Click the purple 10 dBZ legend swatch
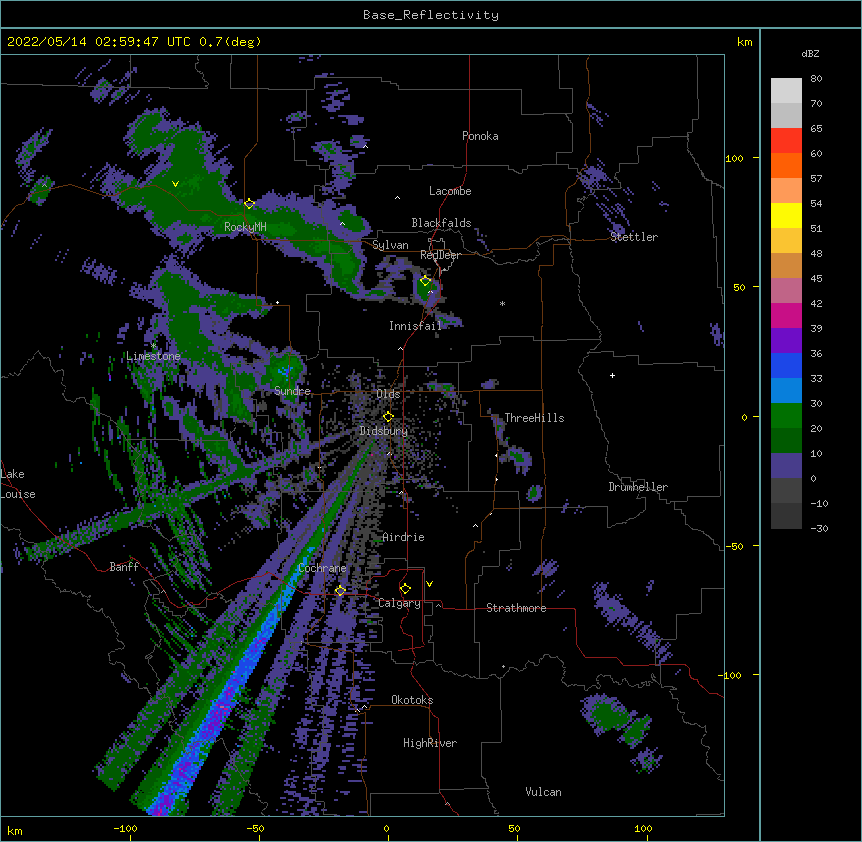This screenshot has width=862, height=842. pyautogui.click(x=786, y=466)
